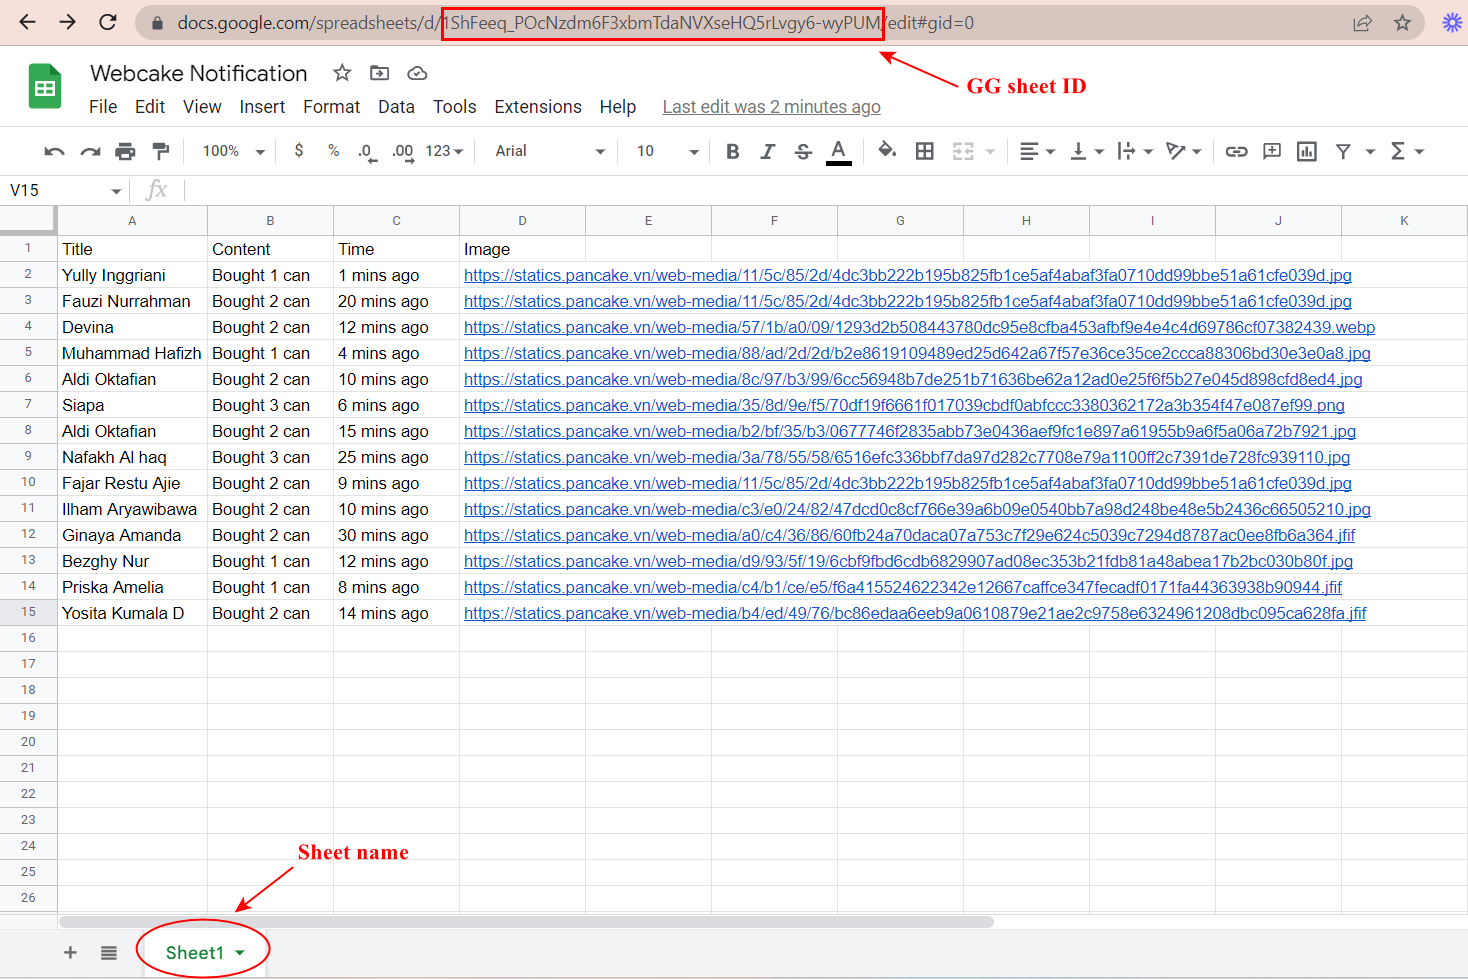This screenshot has height=979, width=1468.
Task: Click 'Last edit was 2 minutes ago'
Action: tap(771, 107)
